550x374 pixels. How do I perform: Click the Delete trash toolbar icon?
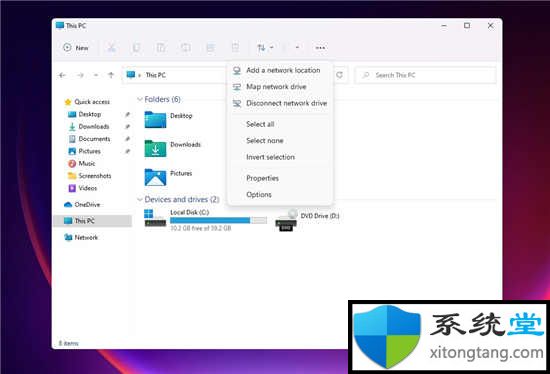[235, 48]
